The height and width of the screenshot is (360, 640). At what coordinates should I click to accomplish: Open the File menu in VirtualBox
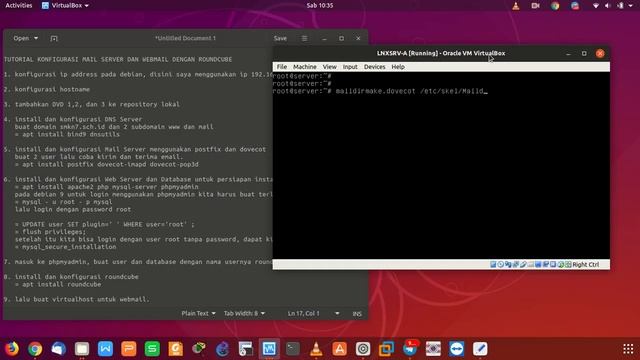282,67
